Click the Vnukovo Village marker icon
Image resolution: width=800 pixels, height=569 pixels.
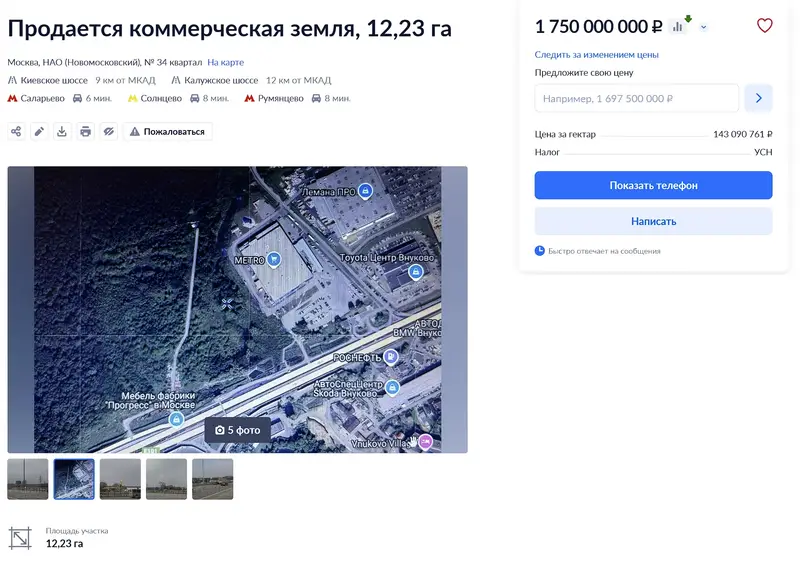click(x=426, y=442)
